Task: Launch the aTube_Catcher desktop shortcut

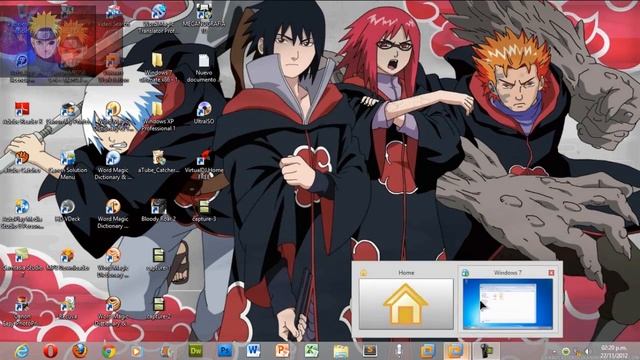Action: (158, 162)
